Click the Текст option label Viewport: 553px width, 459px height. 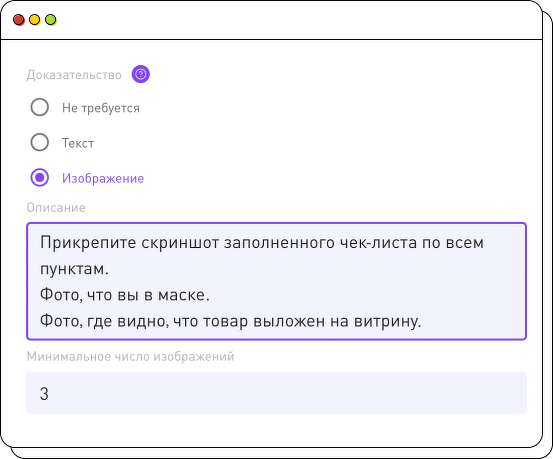tap(78, 143)
